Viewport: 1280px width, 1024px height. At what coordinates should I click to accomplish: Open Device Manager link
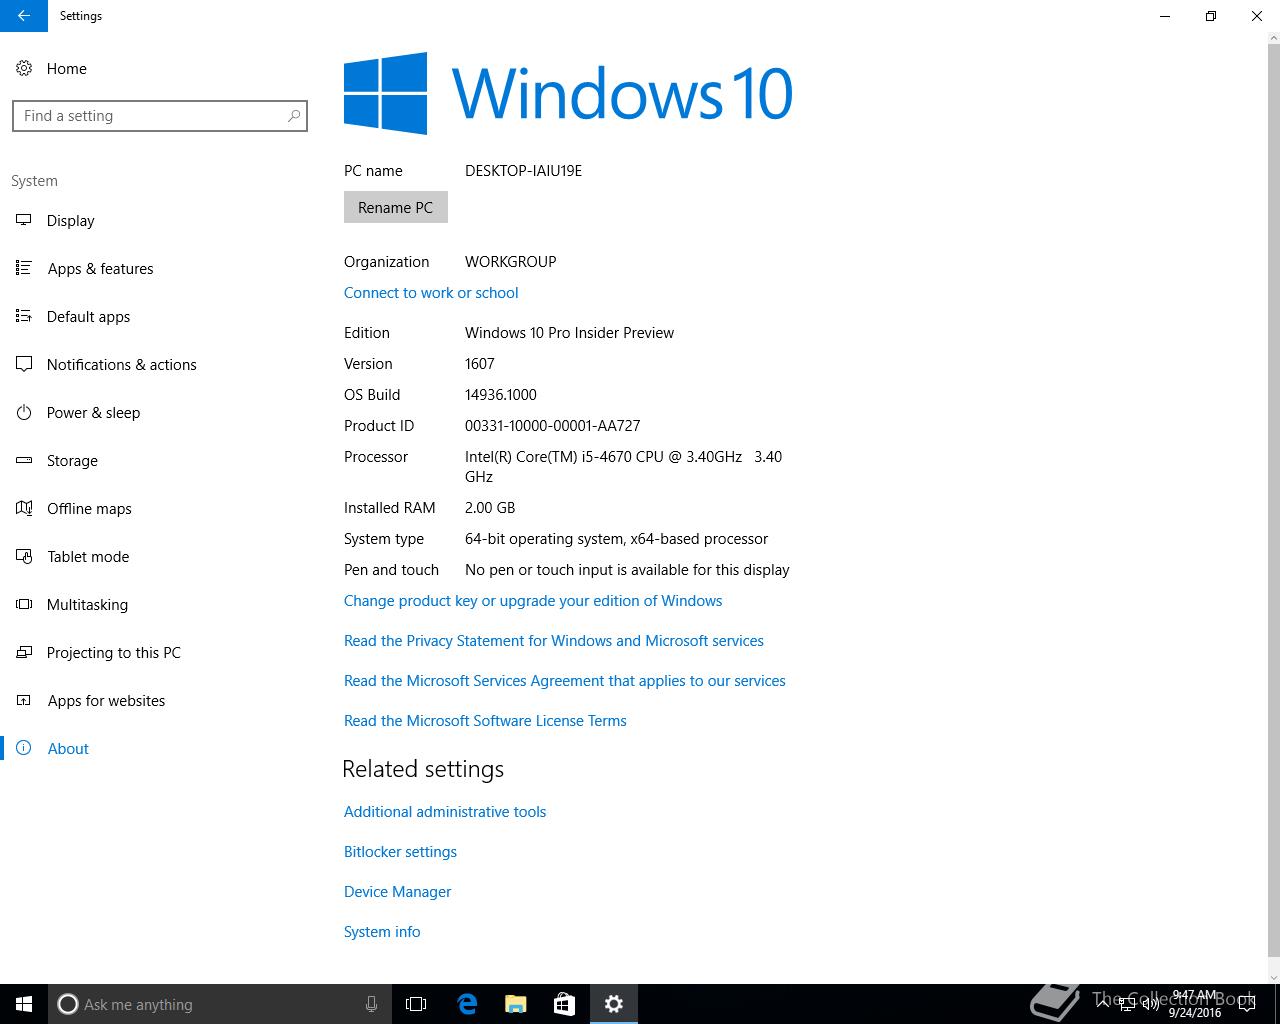click(398, 892)
